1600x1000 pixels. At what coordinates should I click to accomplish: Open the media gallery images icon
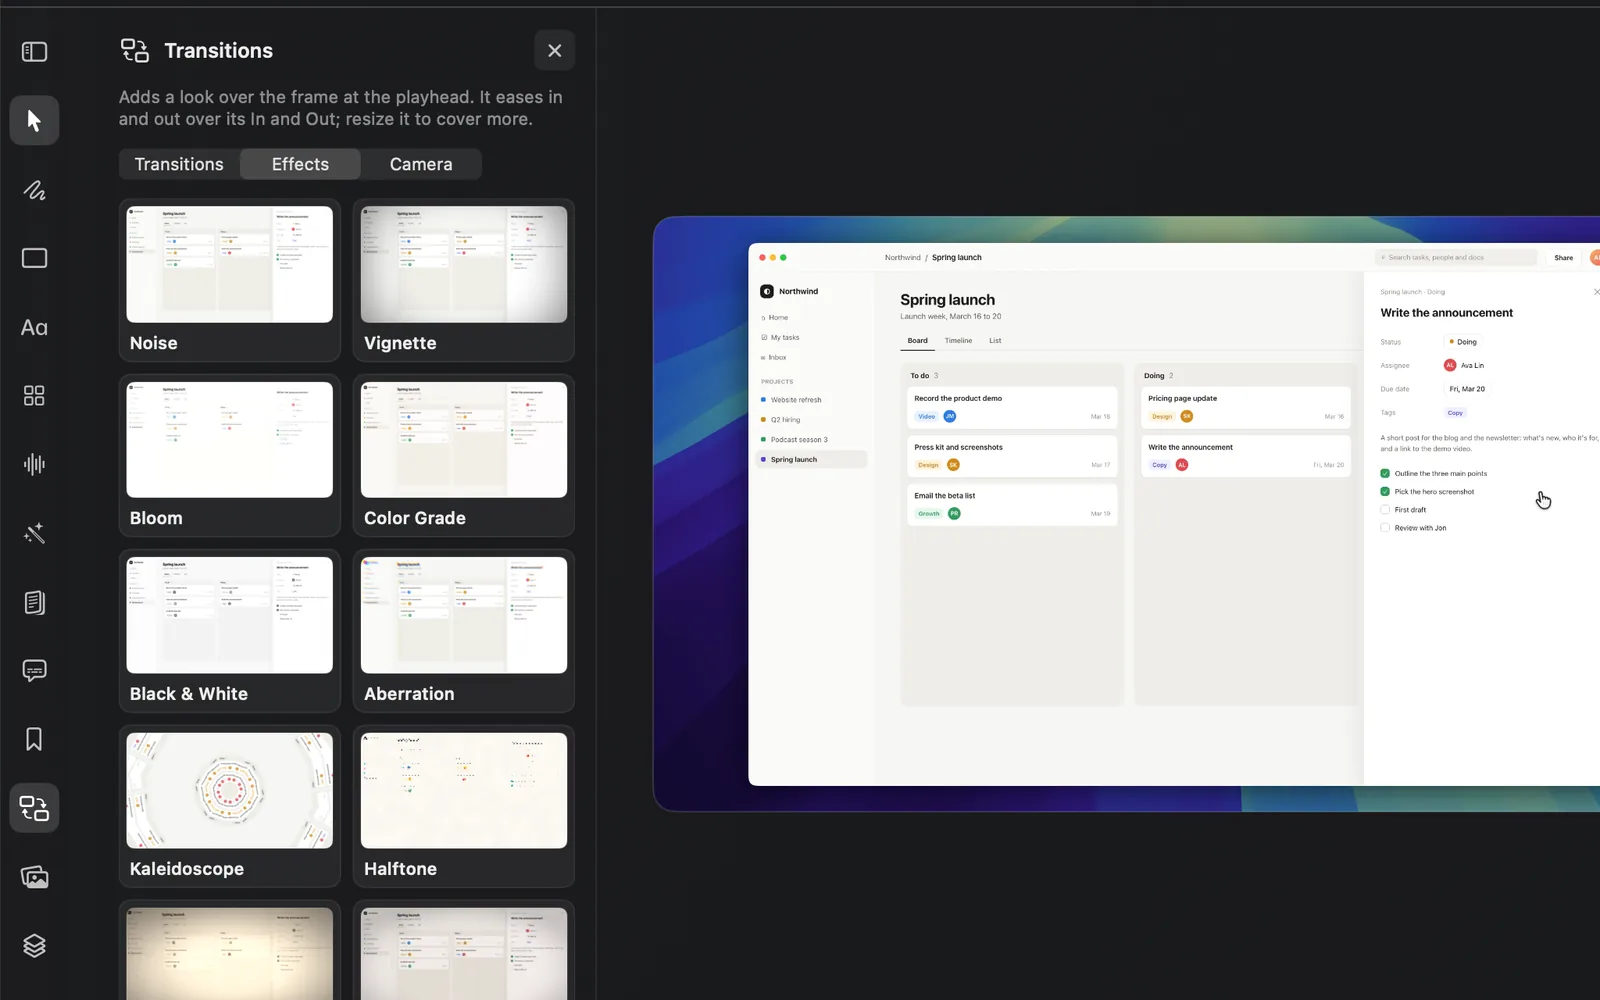34,877
